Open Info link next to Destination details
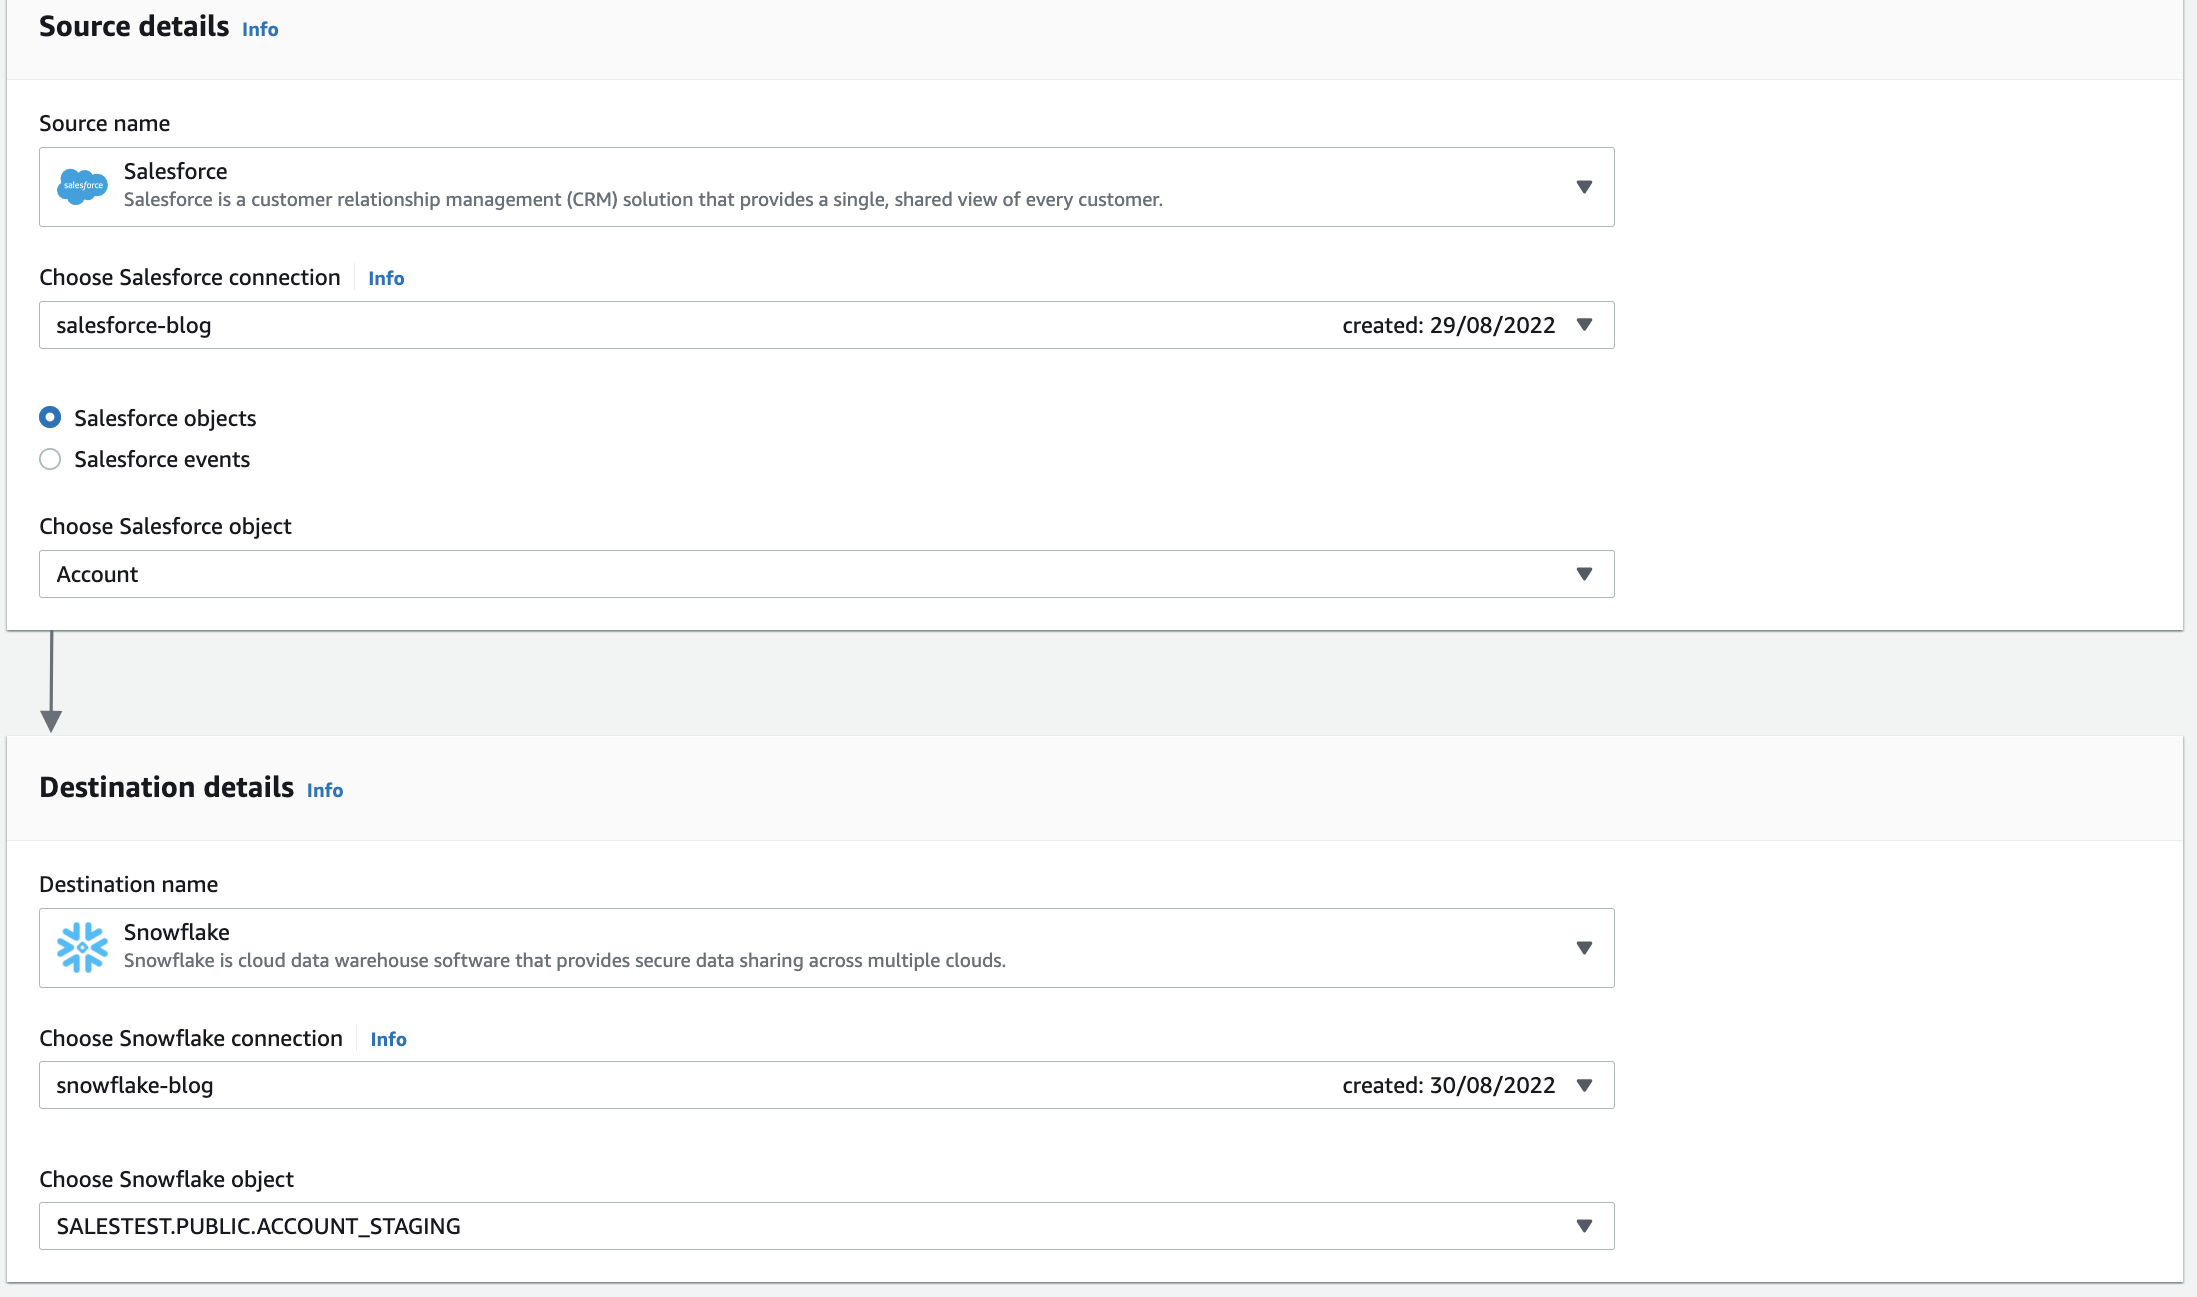Image resolution: width=2197 pixels, height=1297 pixels. click(x=325, y=791)
